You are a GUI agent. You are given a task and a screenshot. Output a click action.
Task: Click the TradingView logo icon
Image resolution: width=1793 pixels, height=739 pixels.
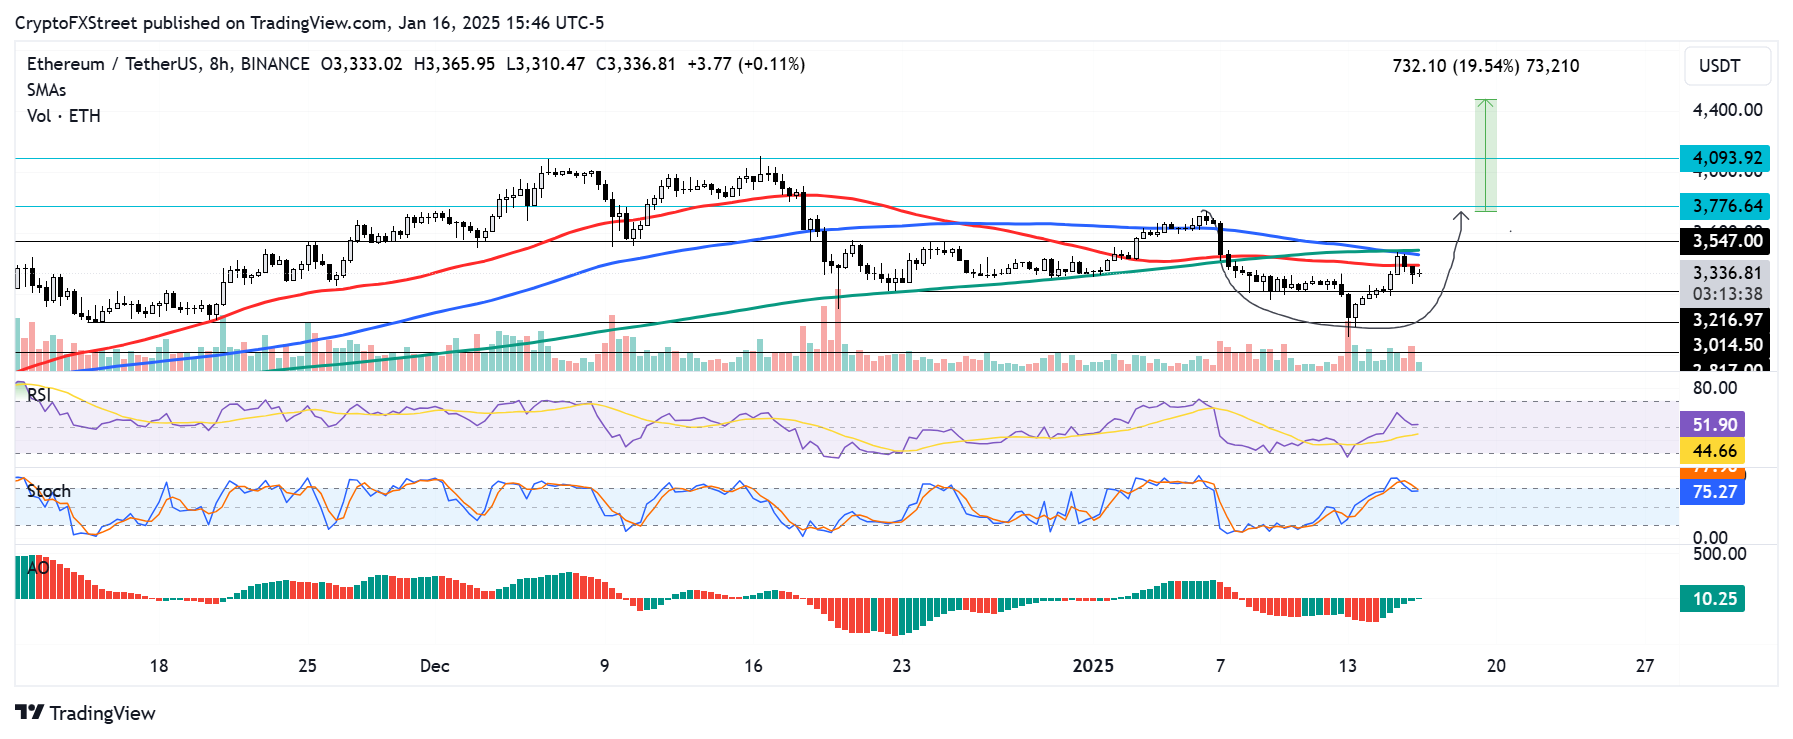pyautogui.click(x=29, y=713)
